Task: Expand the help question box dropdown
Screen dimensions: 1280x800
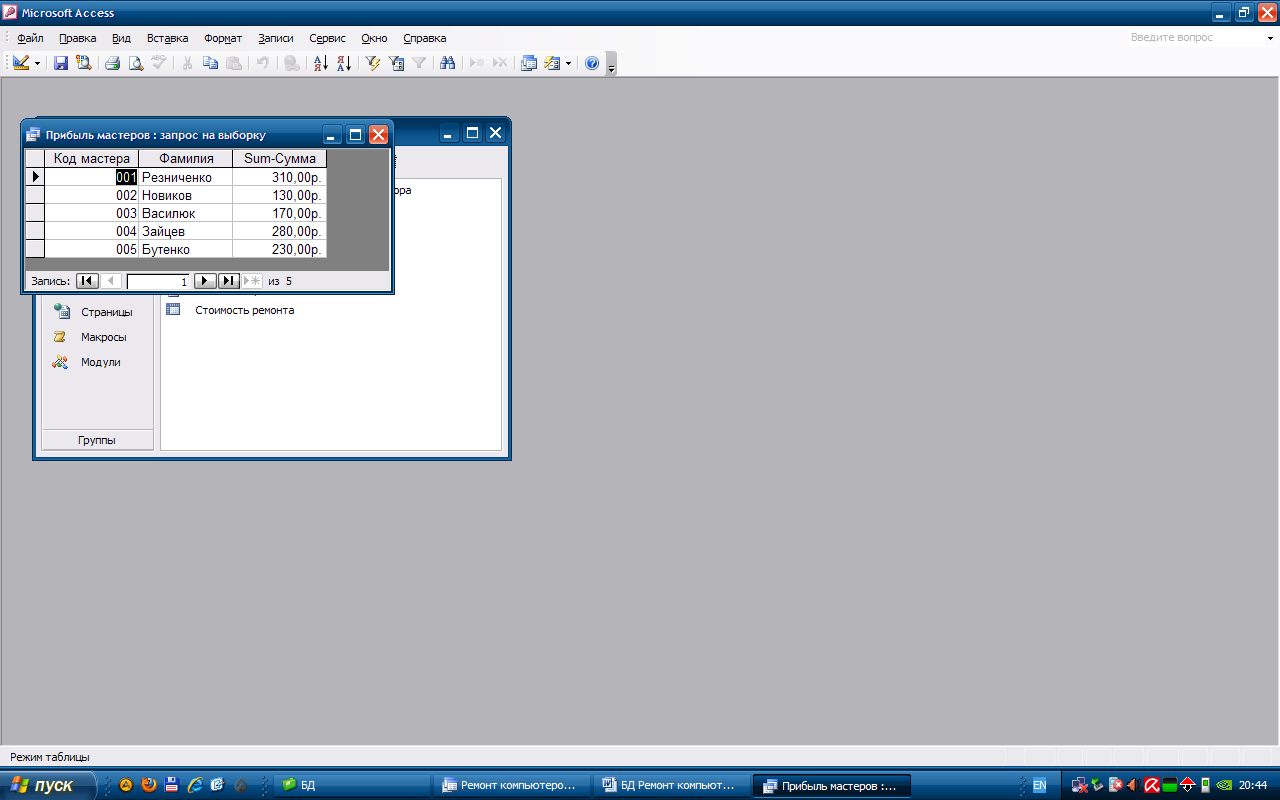Action: tap(1270, 38)
